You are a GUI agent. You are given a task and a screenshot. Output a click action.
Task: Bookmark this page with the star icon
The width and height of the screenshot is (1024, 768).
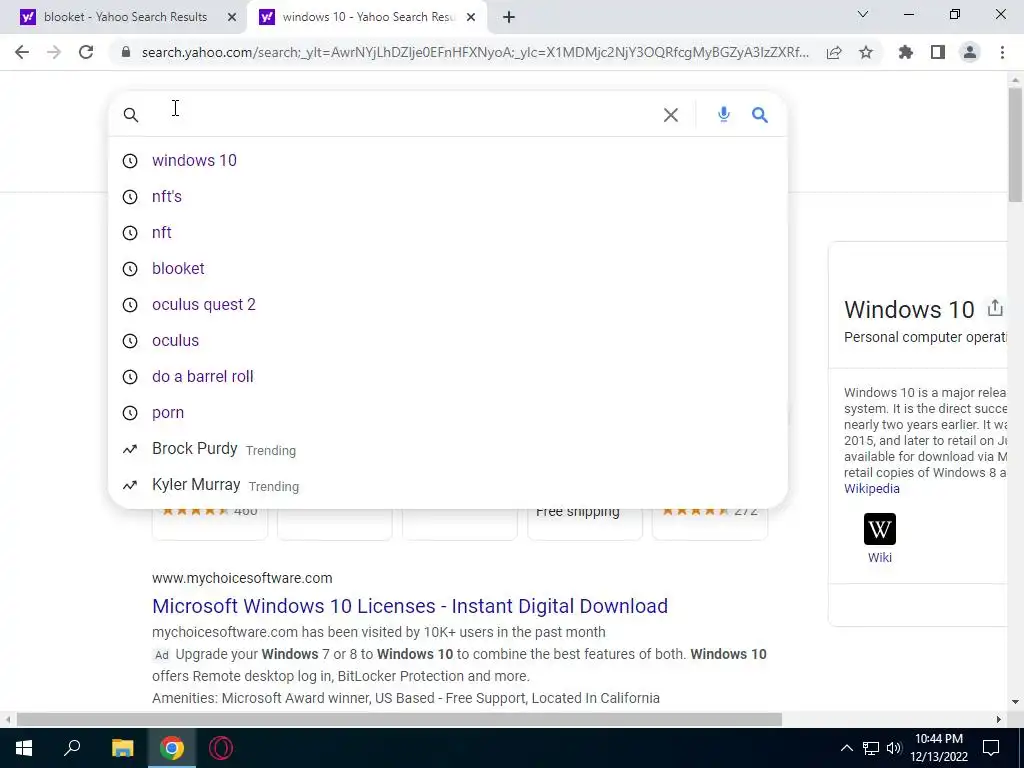pyautogui.click(x=866, y=52)
